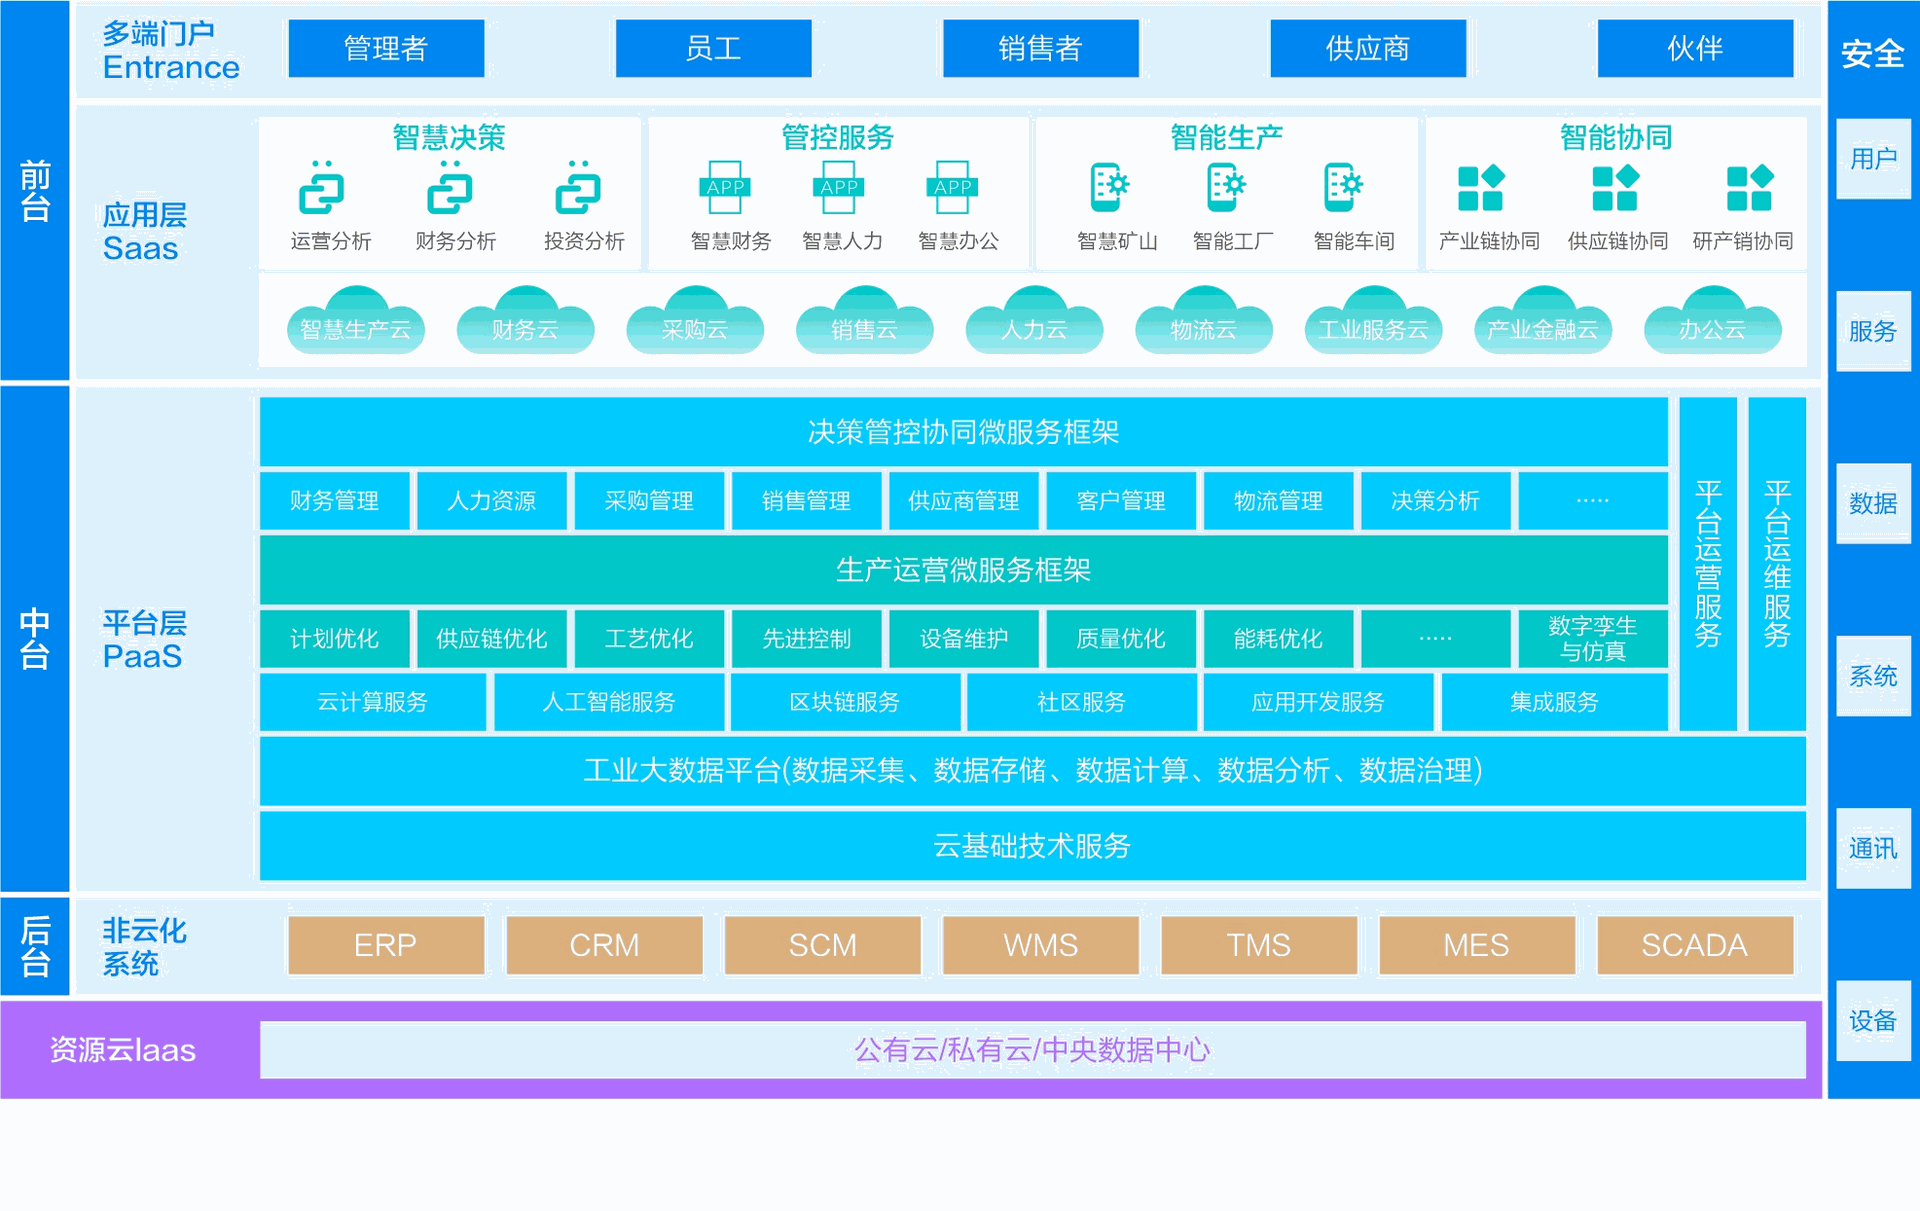Select the SCADA system box
The width and height of the screenshot is (1920, 1211).
pos(1695,945)
